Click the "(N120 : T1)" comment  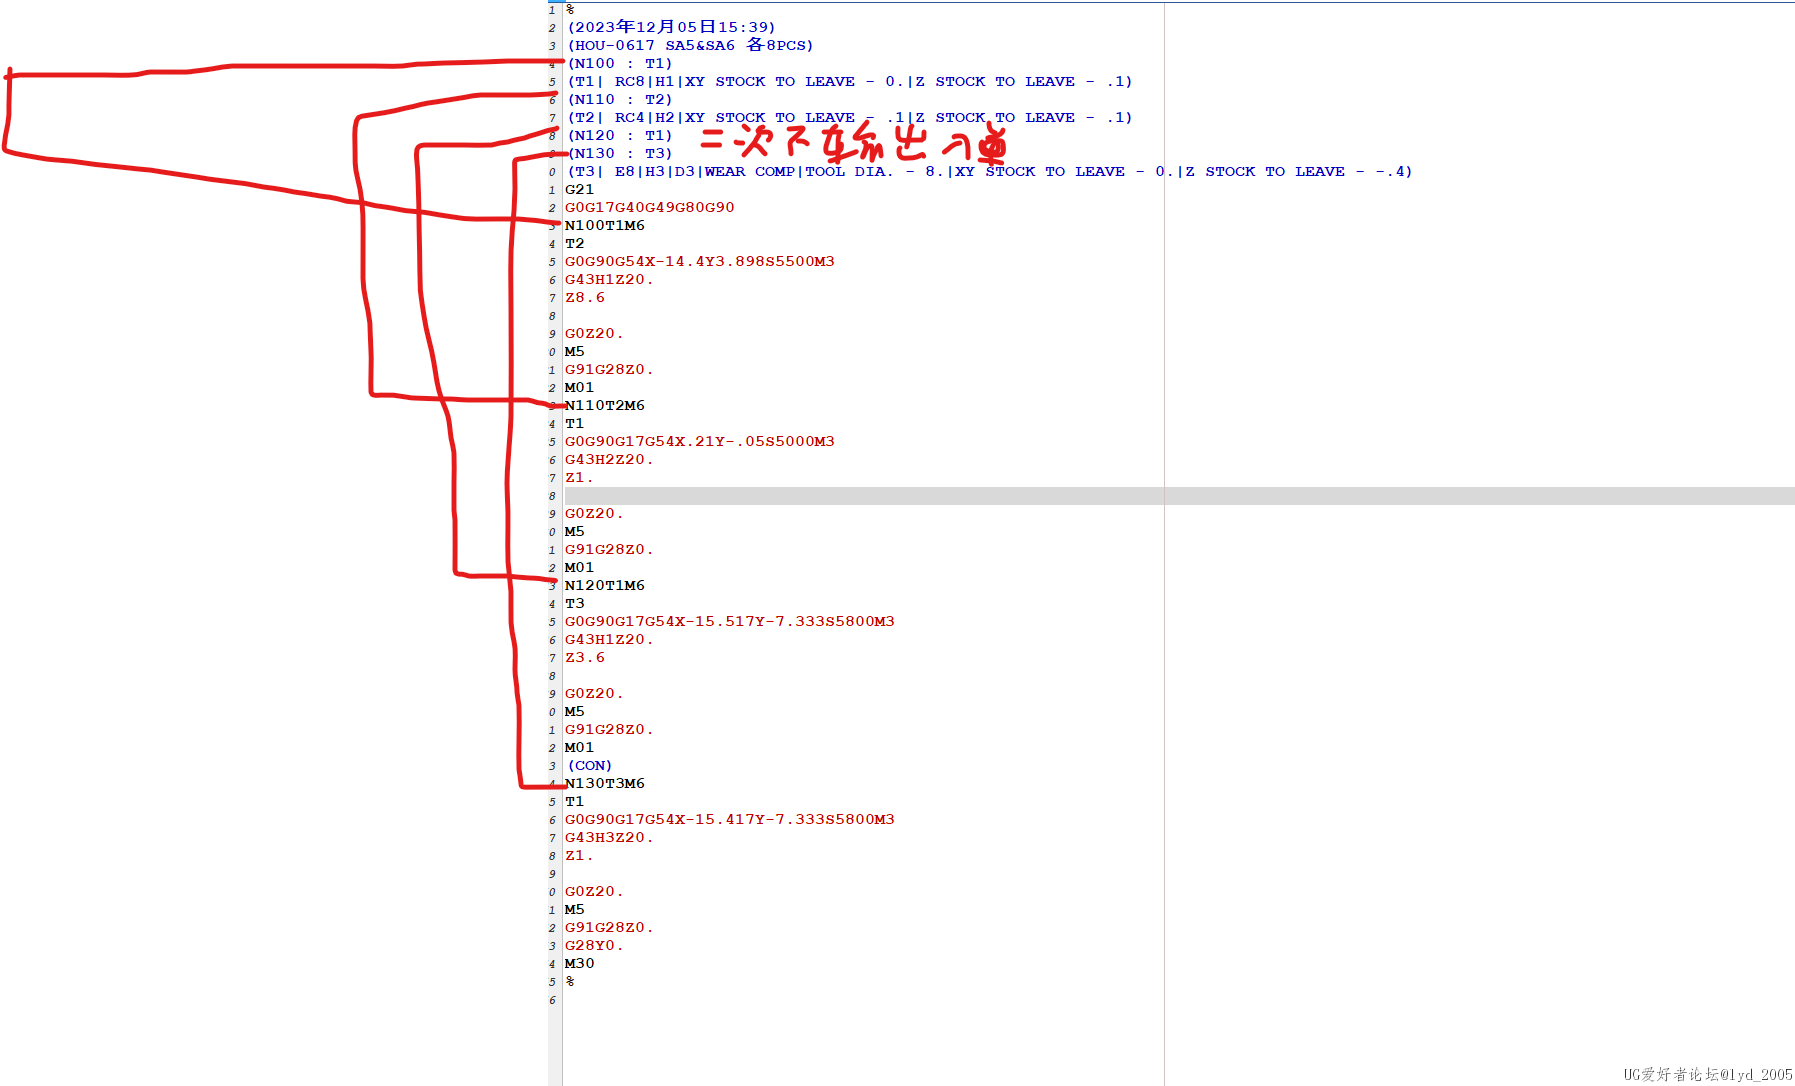coord(620,135)
